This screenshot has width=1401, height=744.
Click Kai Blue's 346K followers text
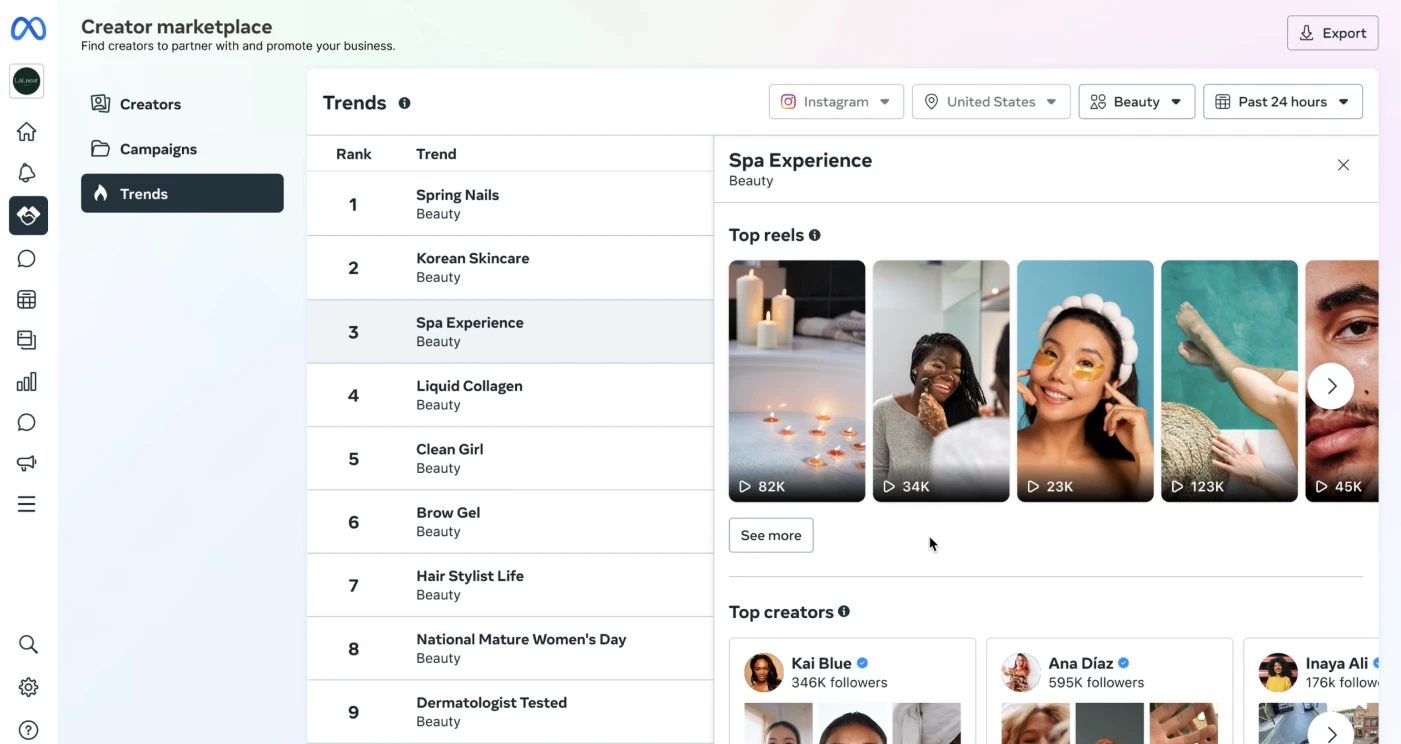click(x=839, y=682)
